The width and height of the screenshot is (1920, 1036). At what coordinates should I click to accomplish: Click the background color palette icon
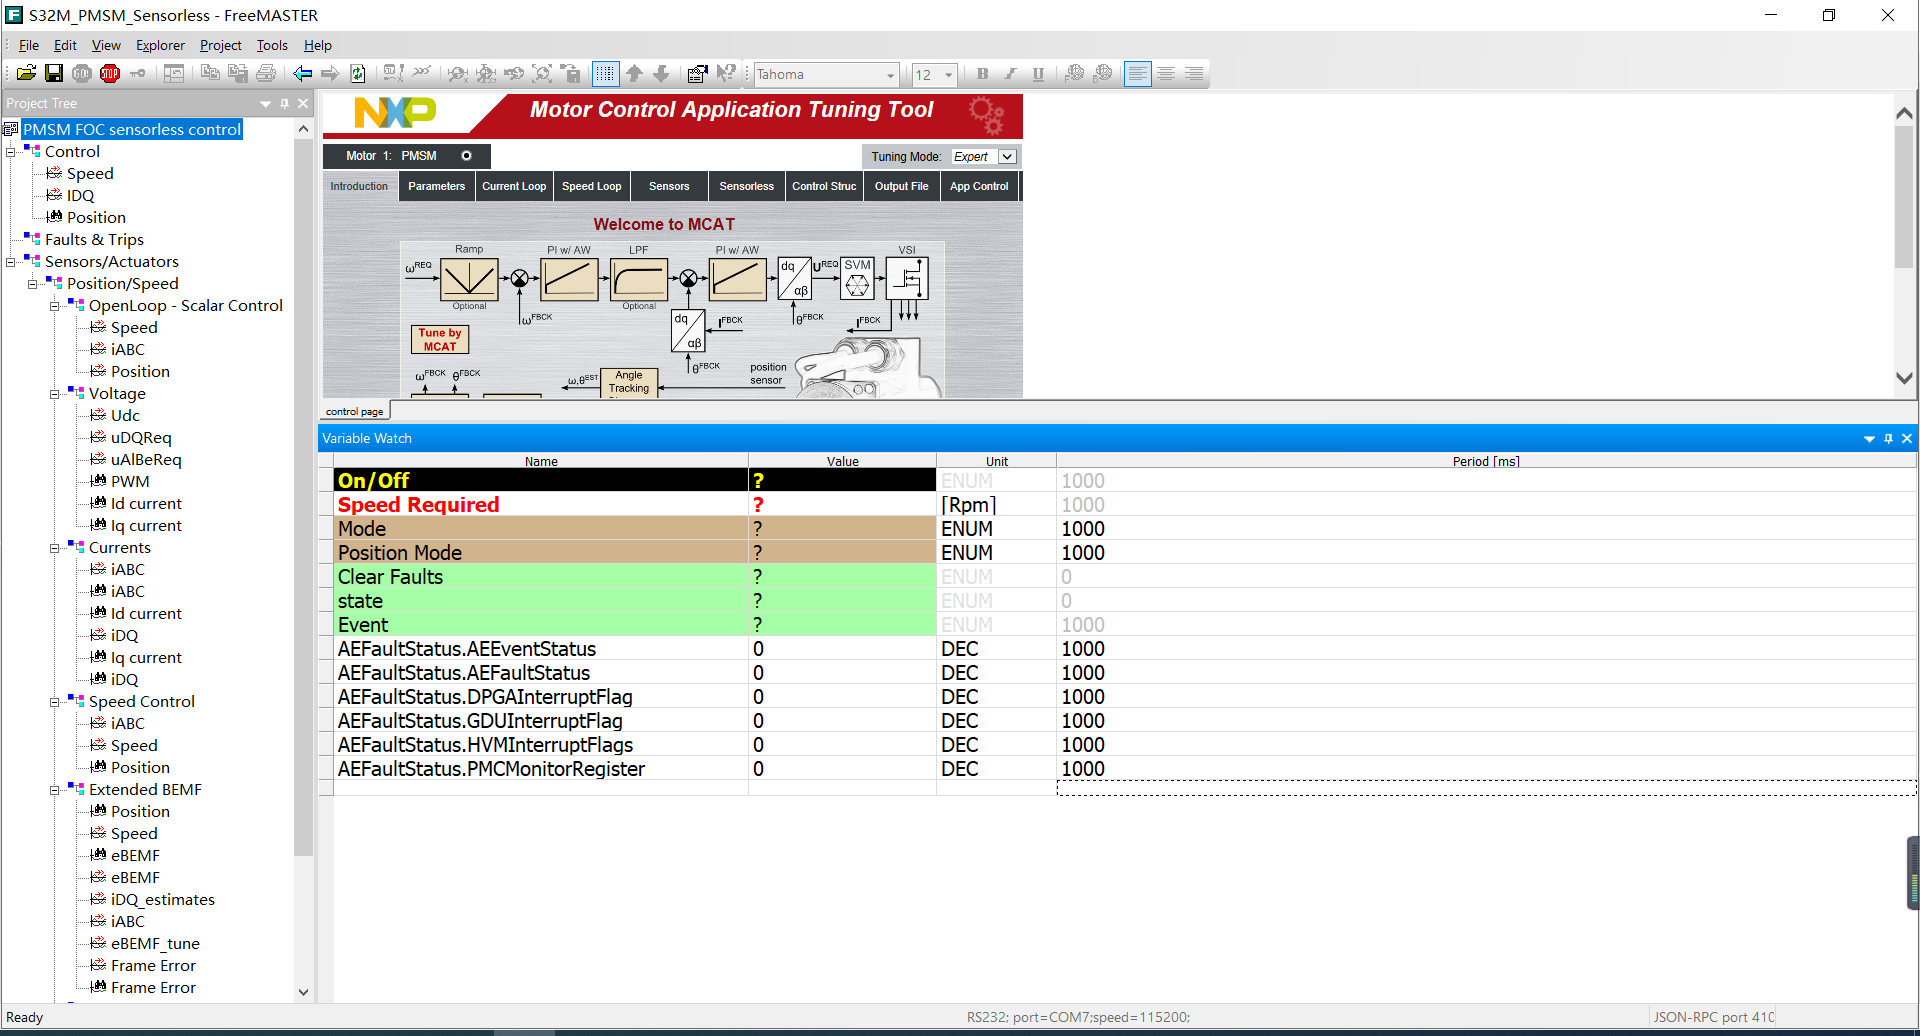1103,74
